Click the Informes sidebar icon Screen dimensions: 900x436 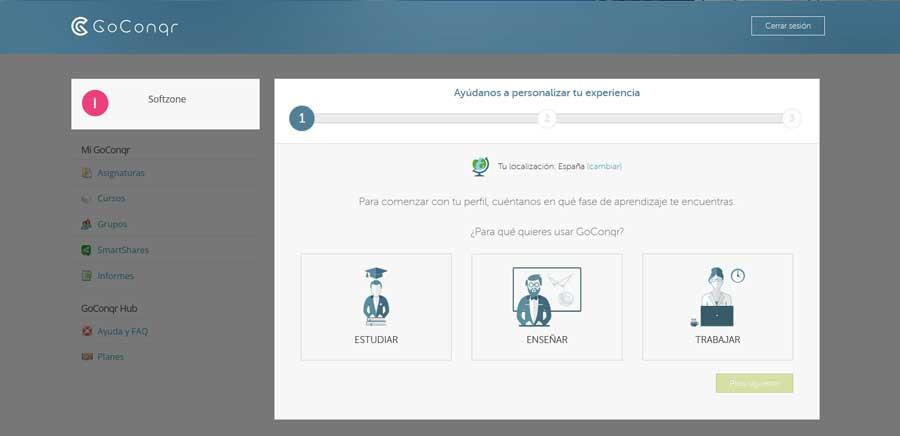coord(87,276)
